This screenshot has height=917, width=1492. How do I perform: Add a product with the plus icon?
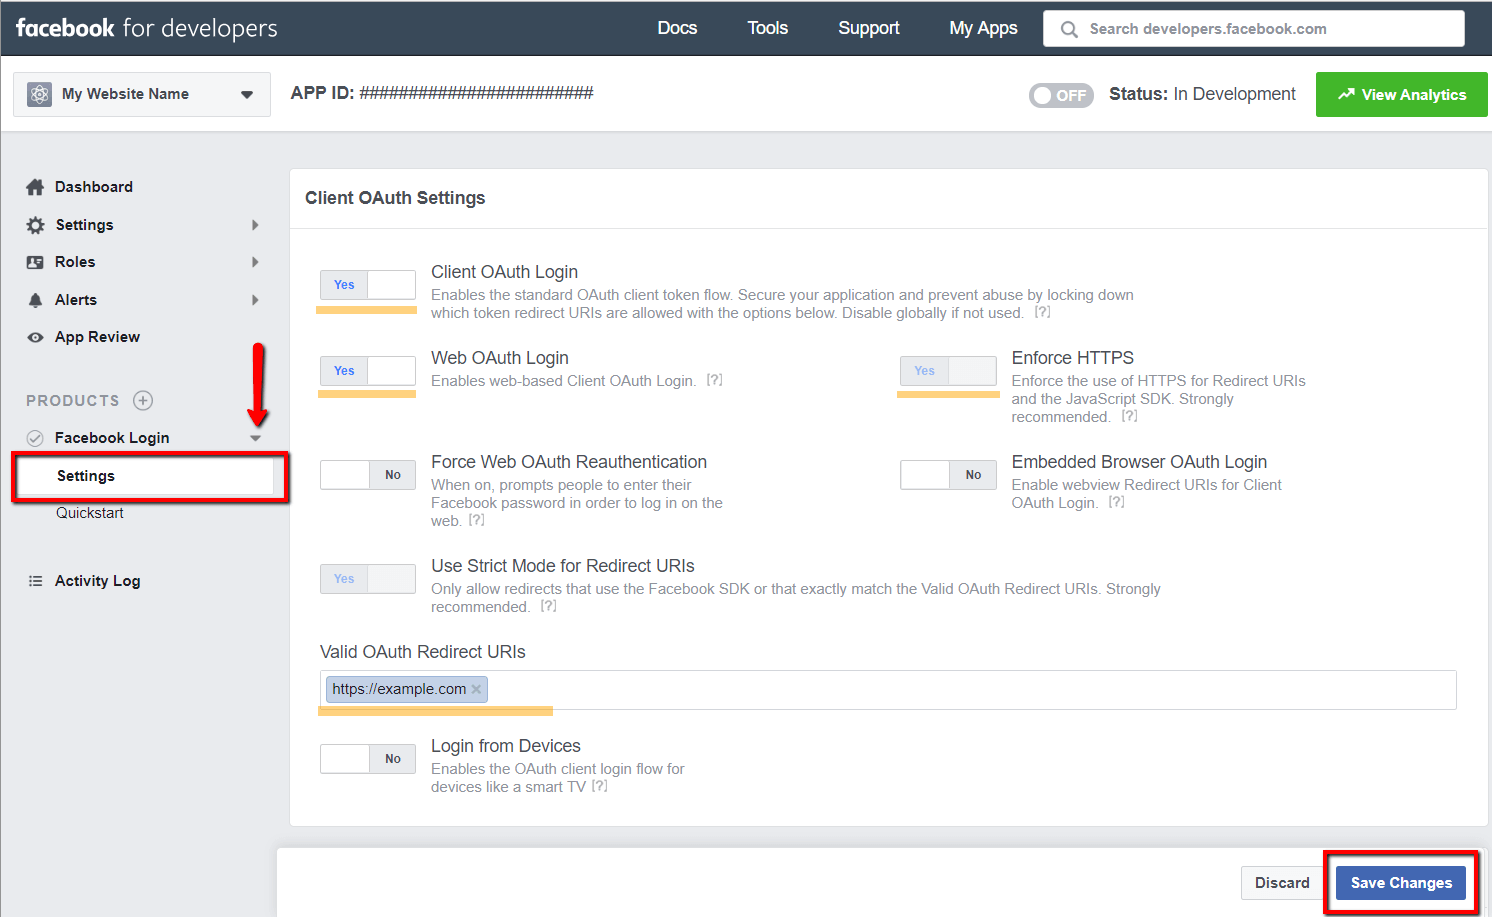(x=143, y=401)
